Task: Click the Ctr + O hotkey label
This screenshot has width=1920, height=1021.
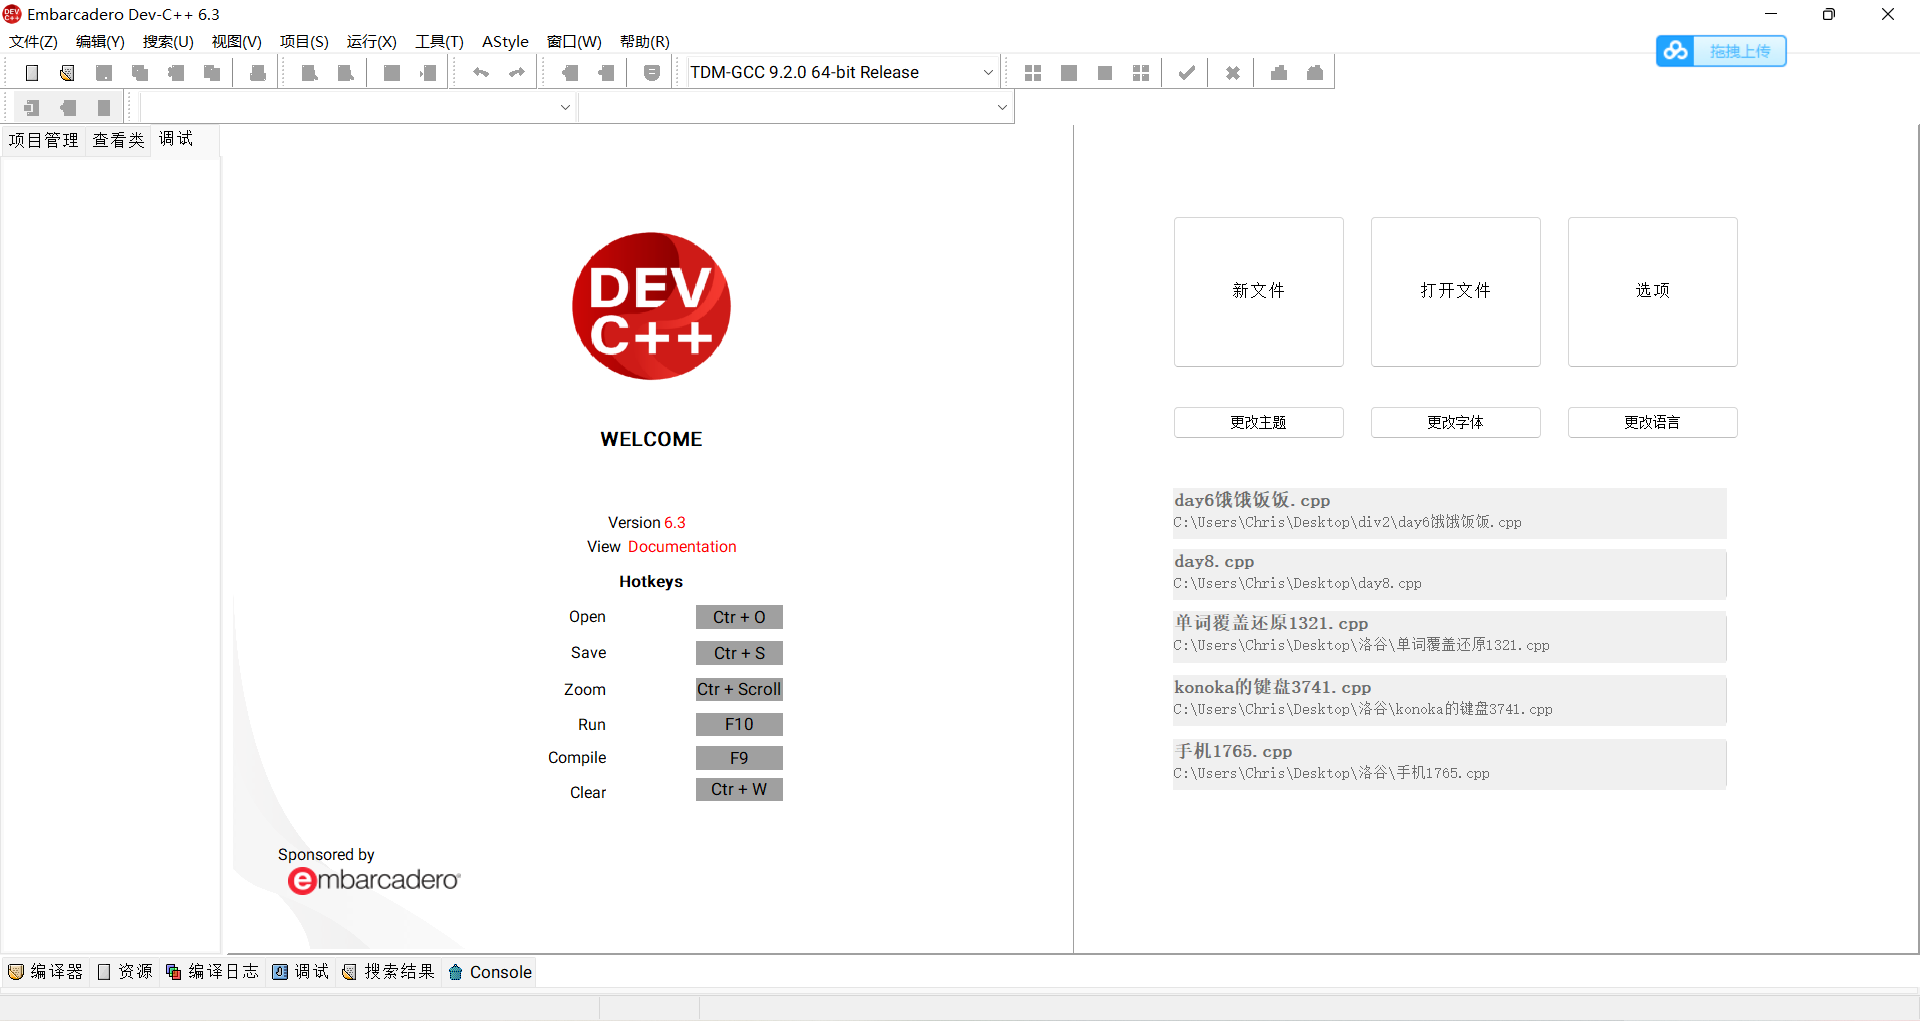Action: click(x=739, y=617)
